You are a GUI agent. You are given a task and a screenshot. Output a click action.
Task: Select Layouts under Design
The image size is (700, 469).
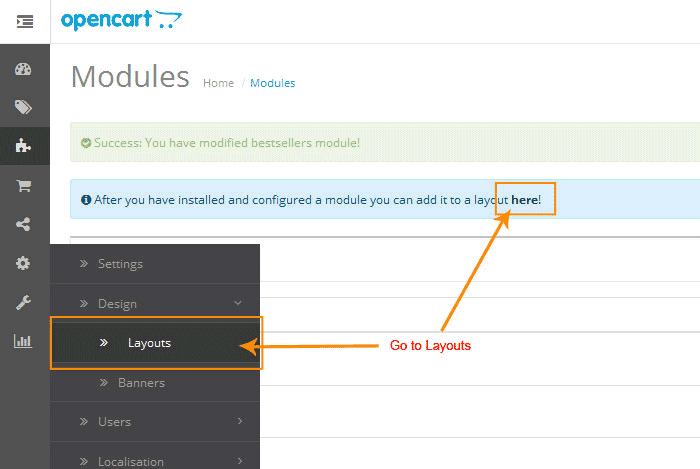(155, 343)
